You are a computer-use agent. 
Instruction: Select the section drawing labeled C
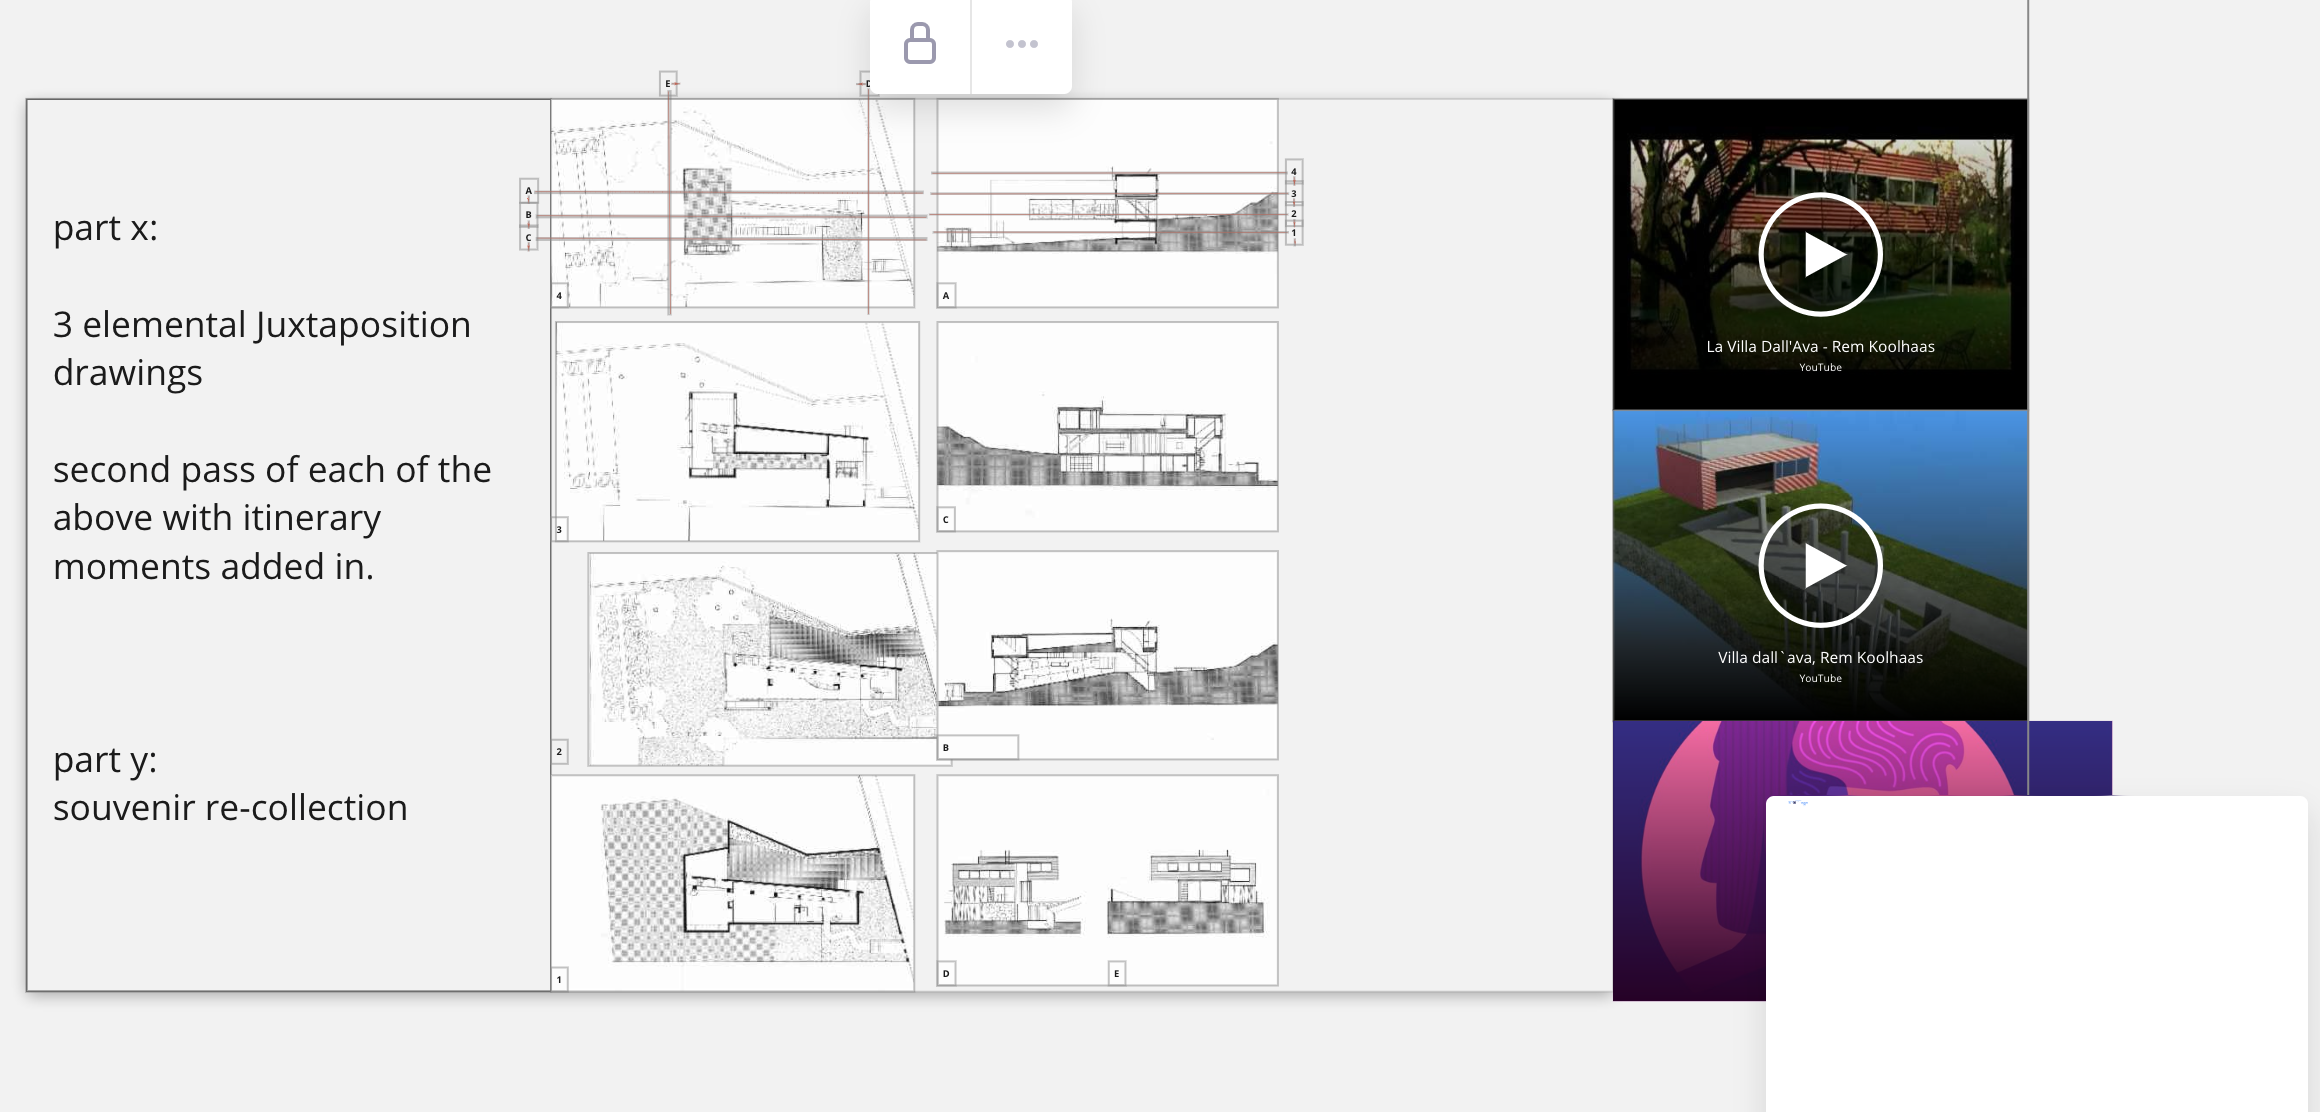[1108, 426]
